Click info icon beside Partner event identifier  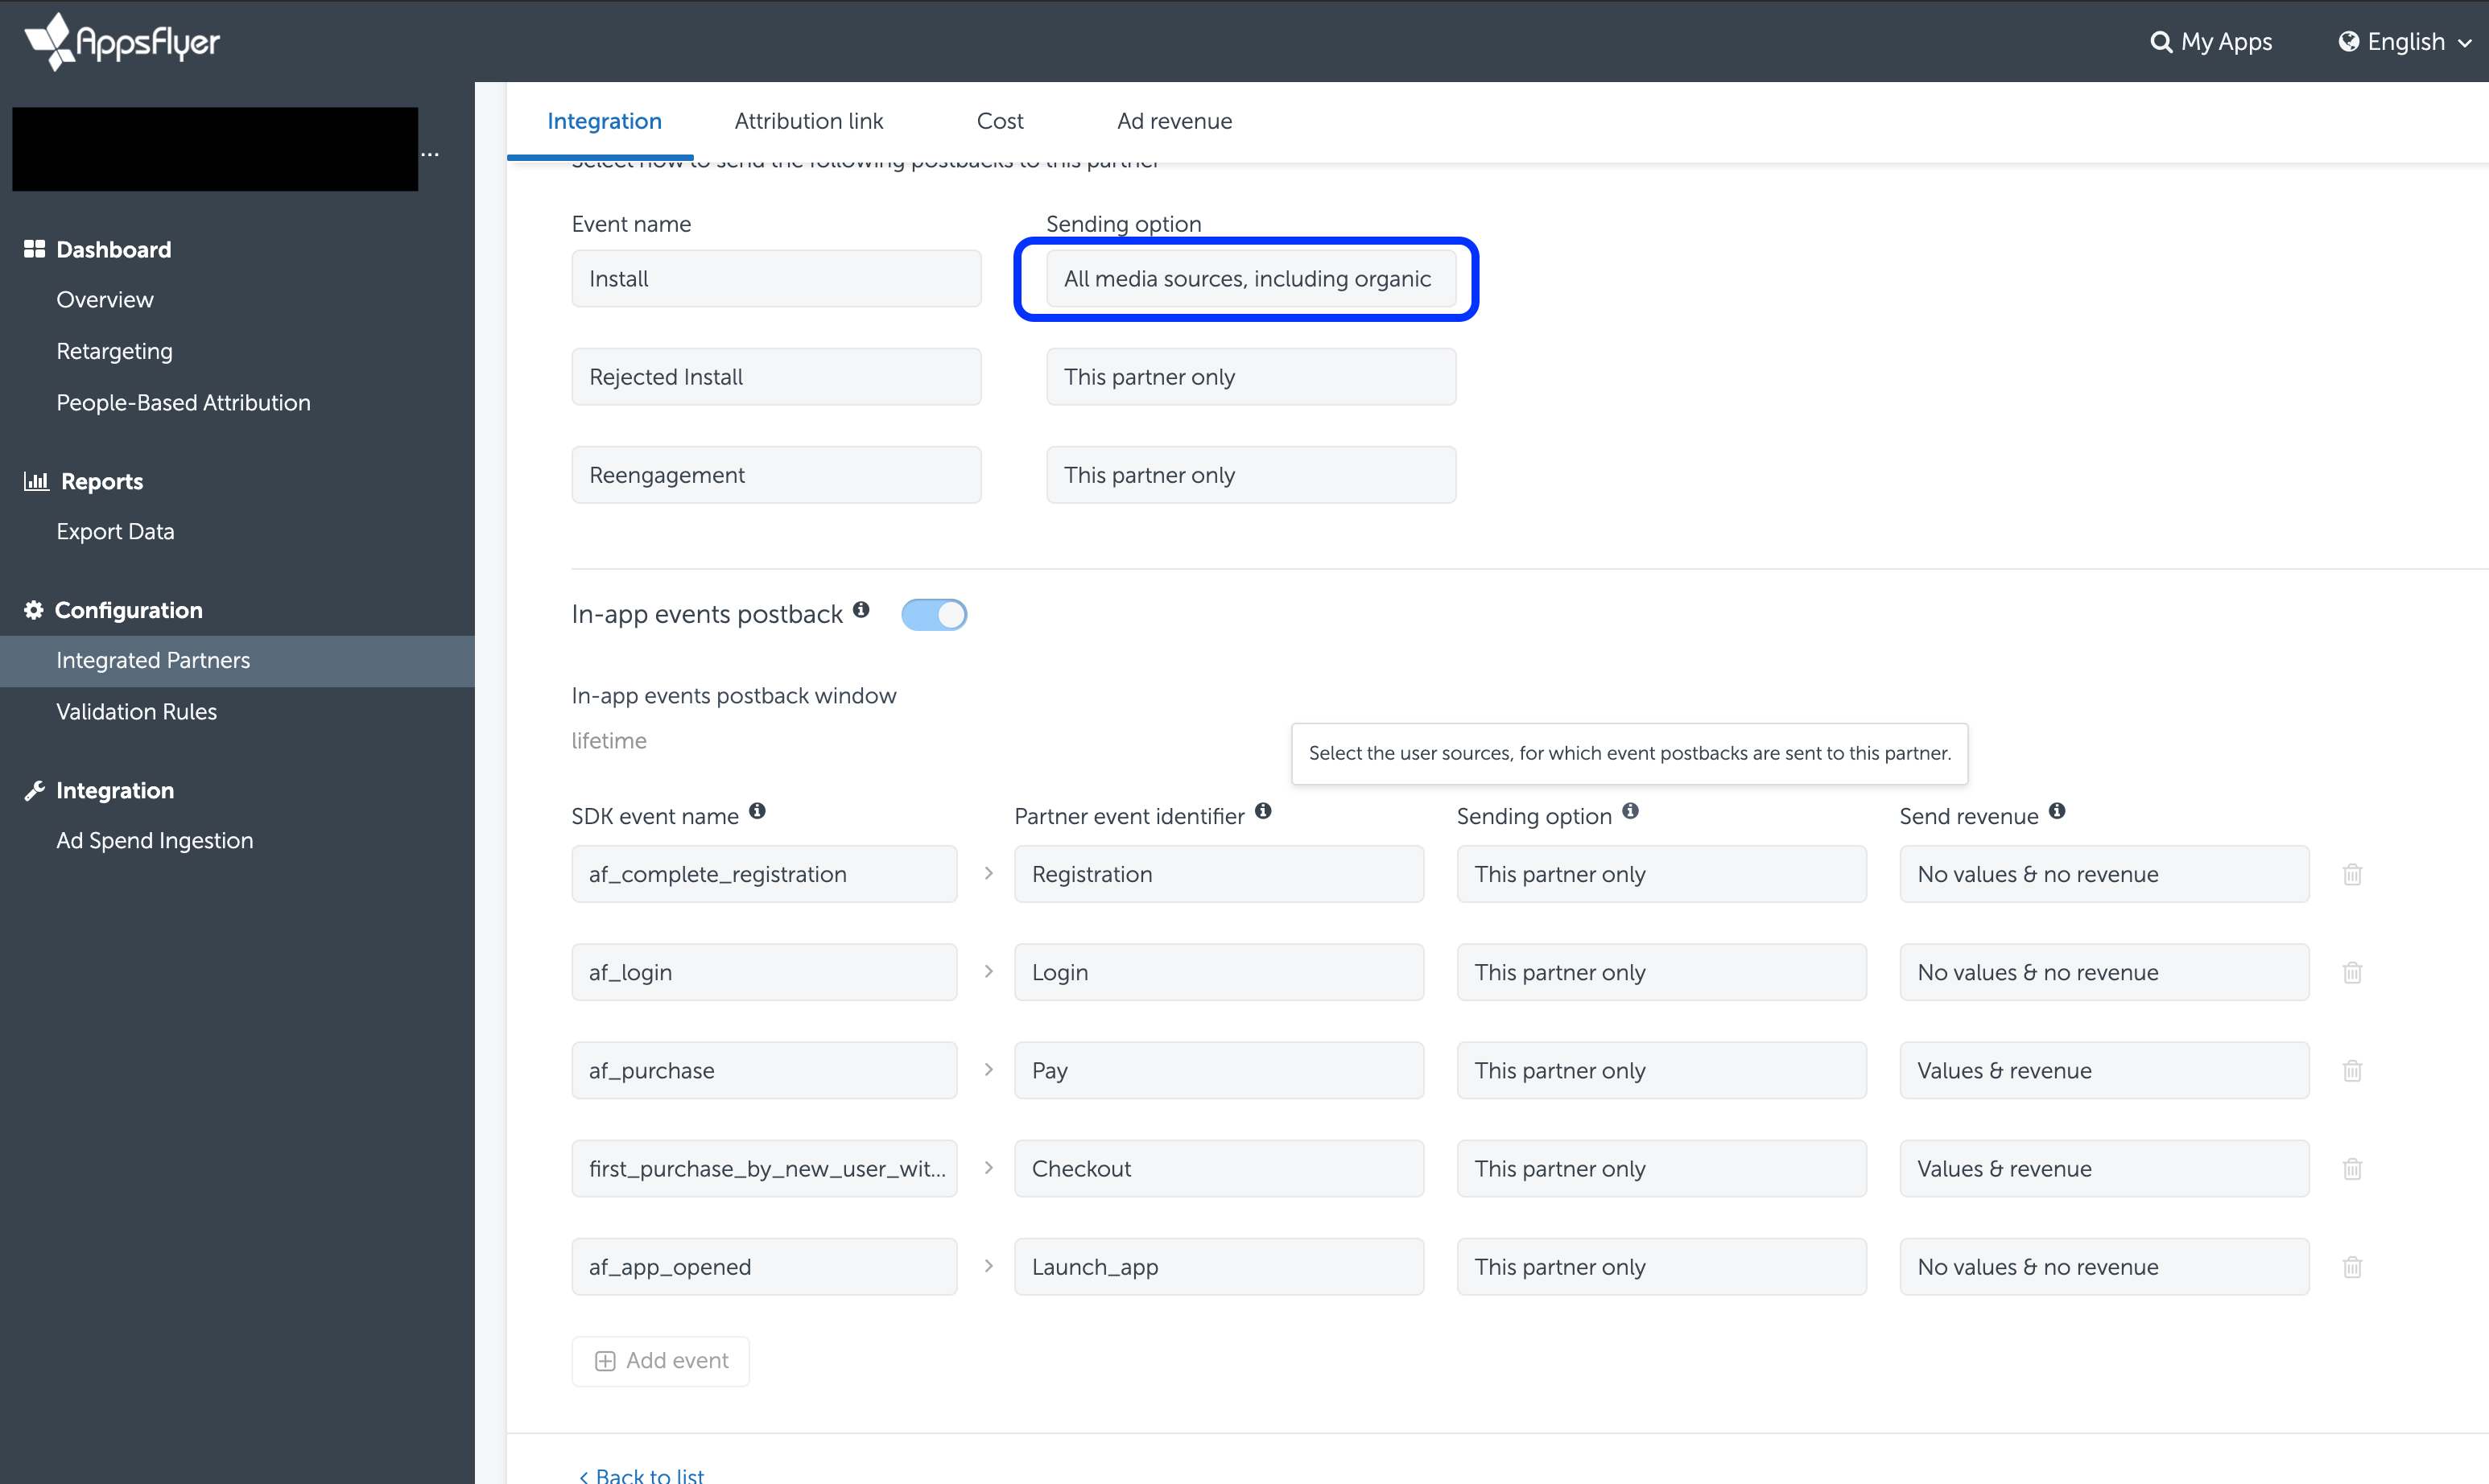[1263, 811]
